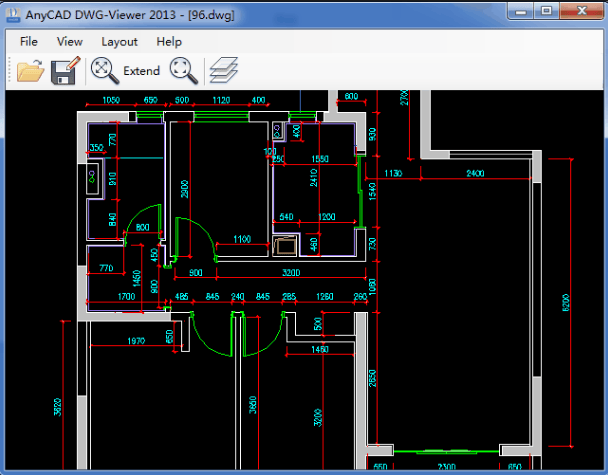608x475 pixels.
Task: Click the 2400 dimension text in drawing
Action: (x=475, y=174)
